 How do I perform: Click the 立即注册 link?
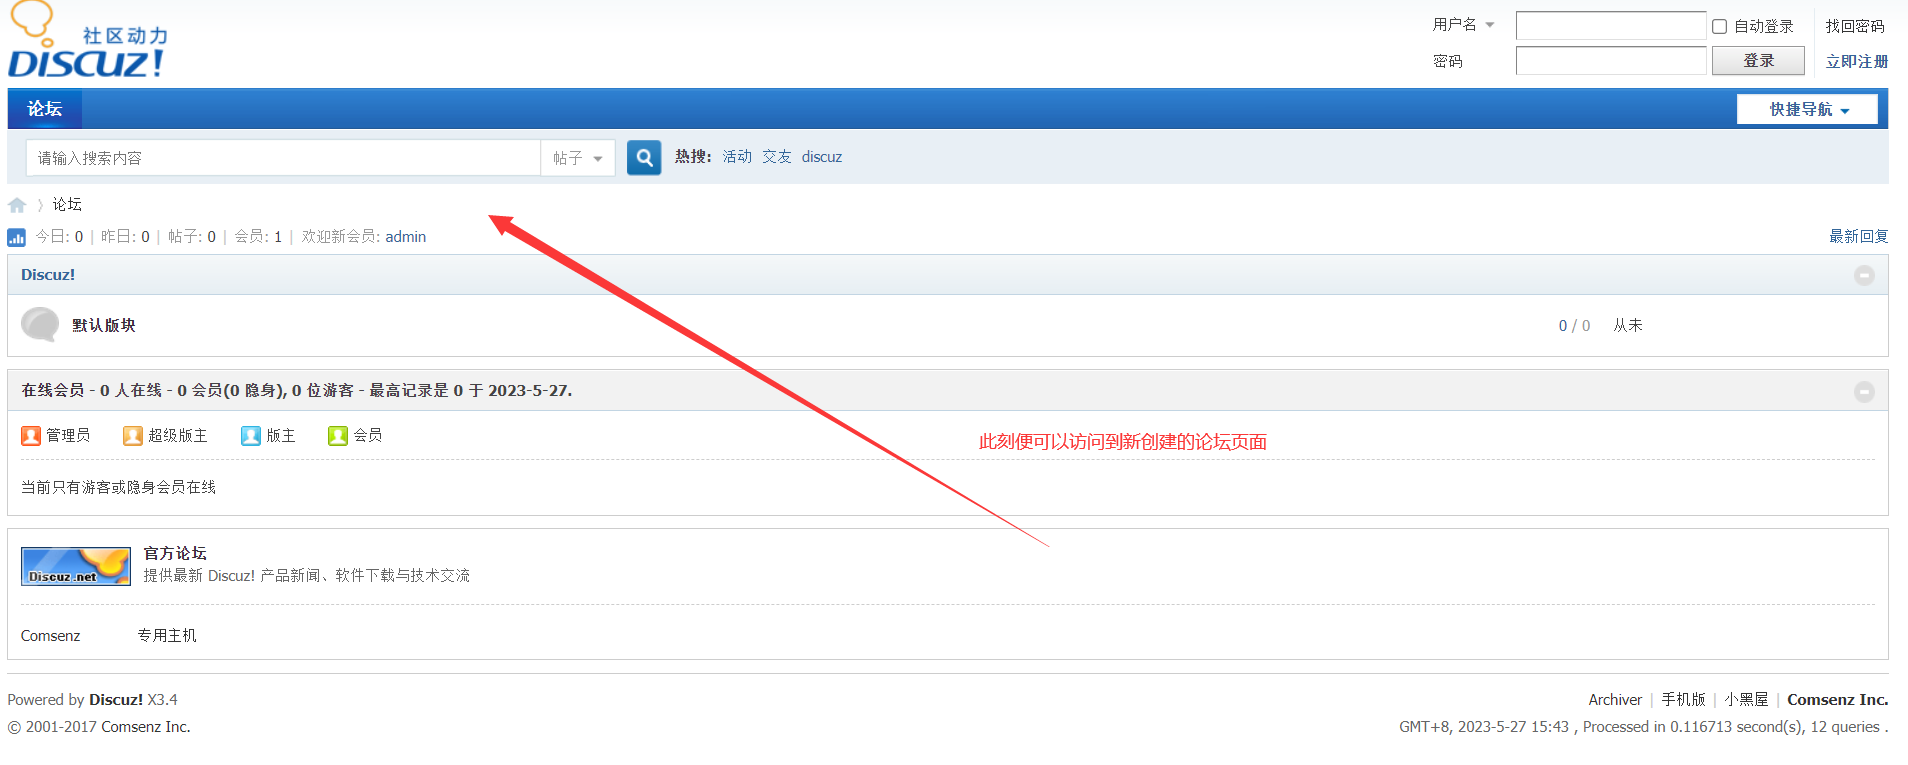(x=1857, y=61)
